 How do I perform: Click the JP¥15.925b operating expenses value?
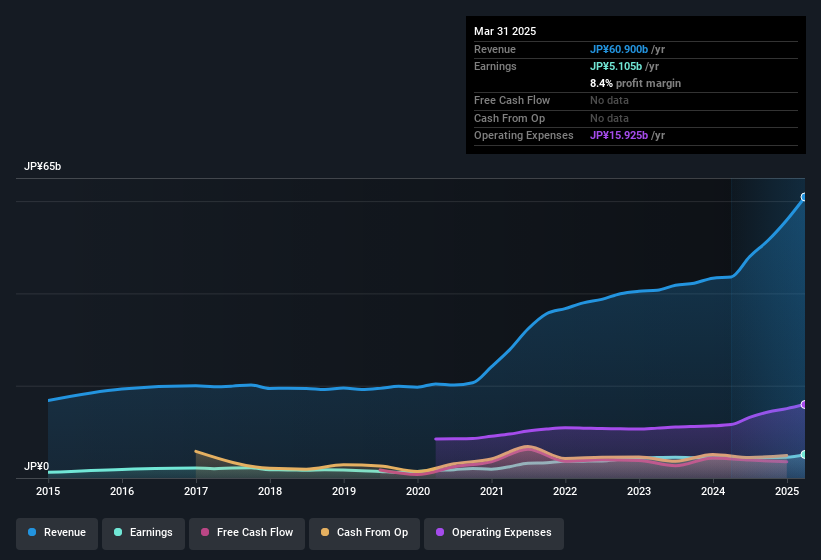coord(619,136)
